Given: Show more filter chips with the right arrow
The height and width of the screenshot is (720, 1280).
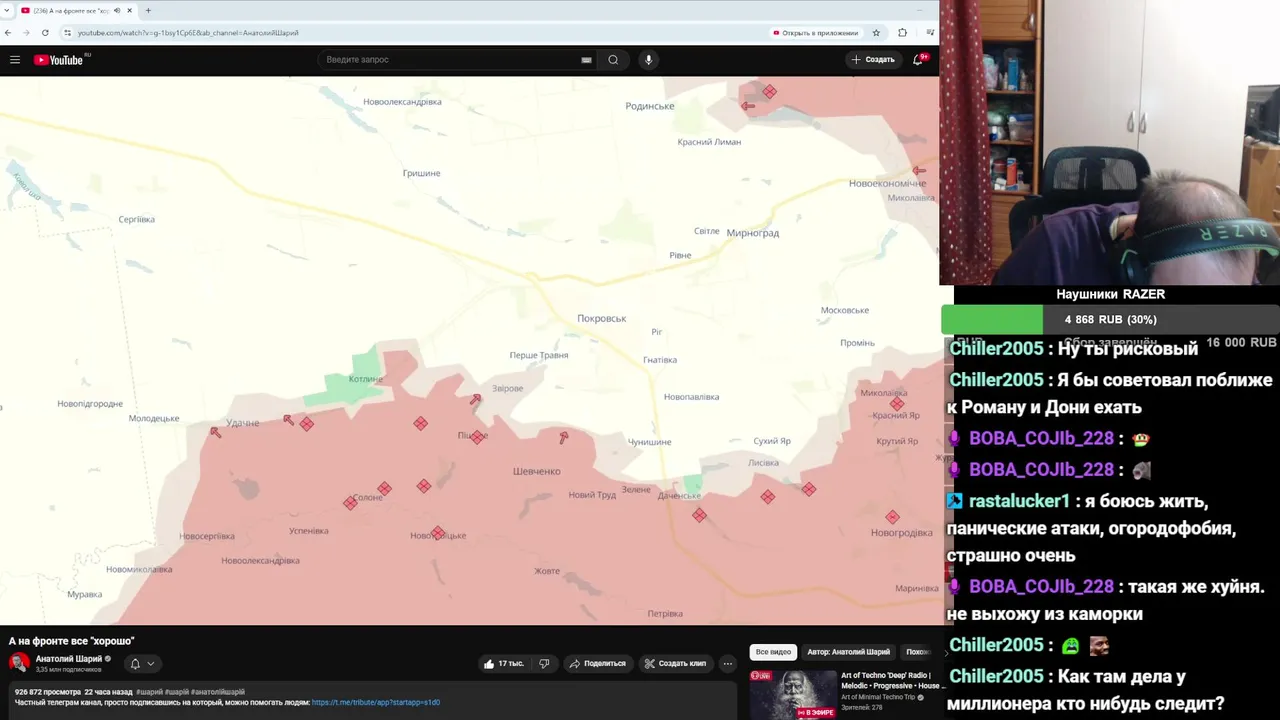Looking at the screenshot, I should 946,653.
